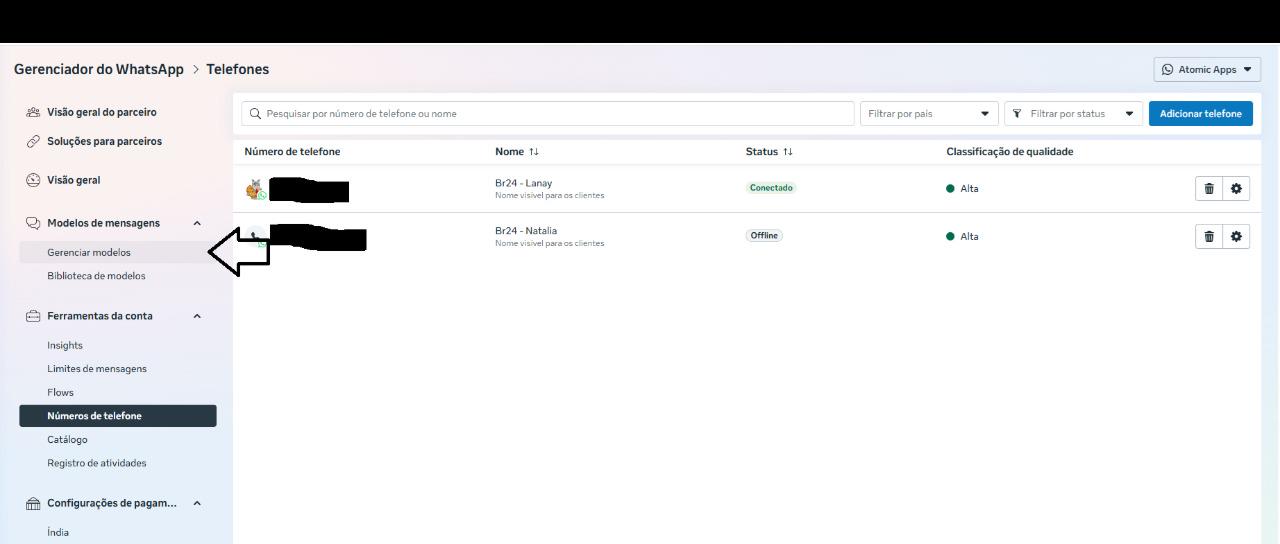Open Gerenciar modelos in the sidebar
Viewport: 1280px width, 544px height.
[x=89, y=253]
